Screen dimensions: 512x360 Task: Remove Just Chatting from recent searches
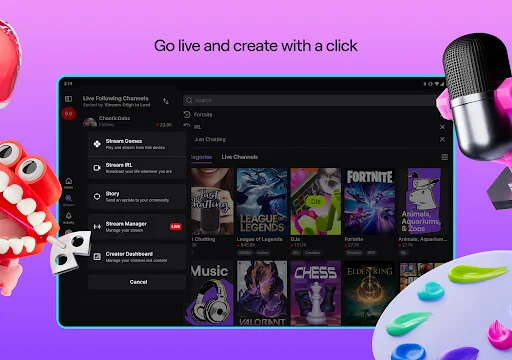(x=442, y=139)
